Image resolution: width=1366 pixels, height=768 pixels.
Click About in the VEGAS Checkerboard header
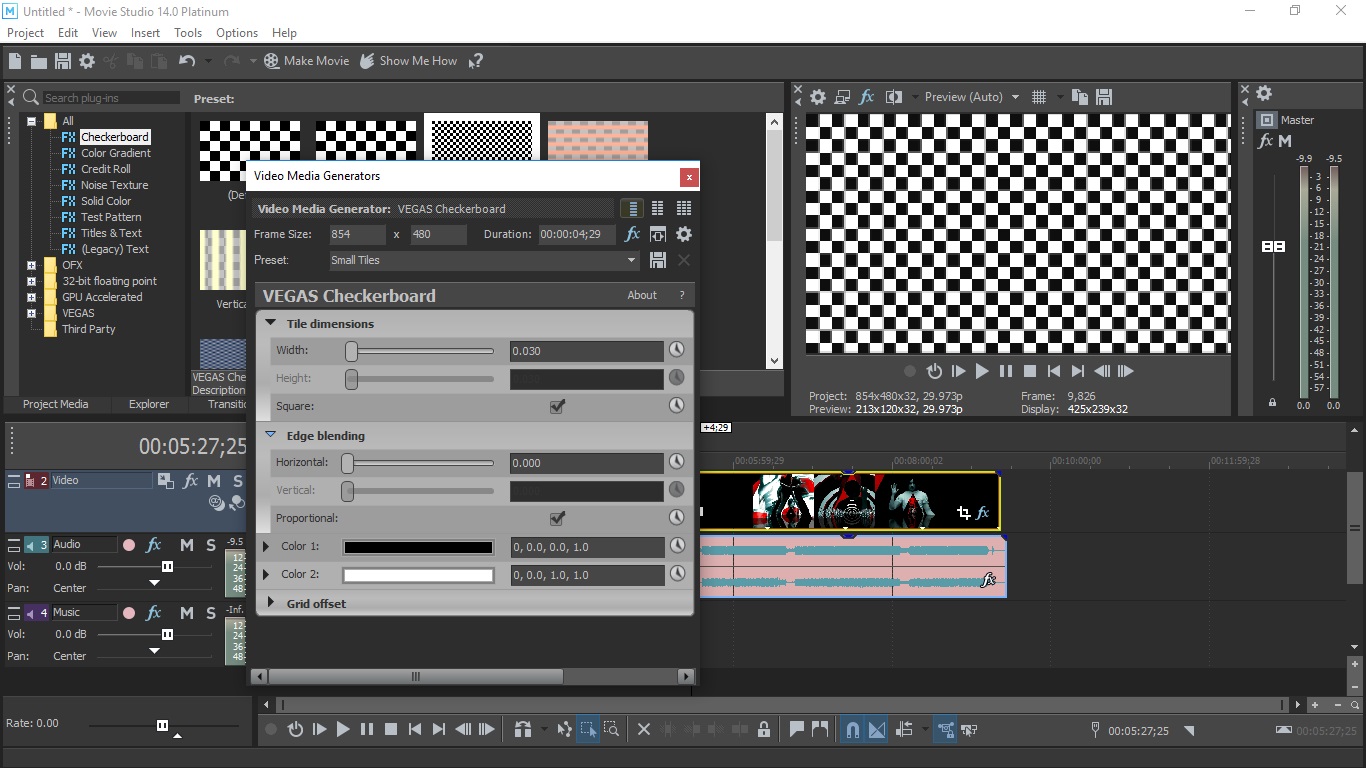(642, 295)
